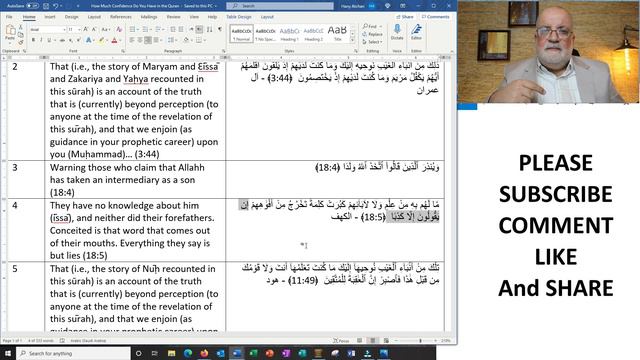Toggle Strikethrough formatting
The width and height of the screenshot is (640, 360).
pyautogui.click(x=62, y=40)
